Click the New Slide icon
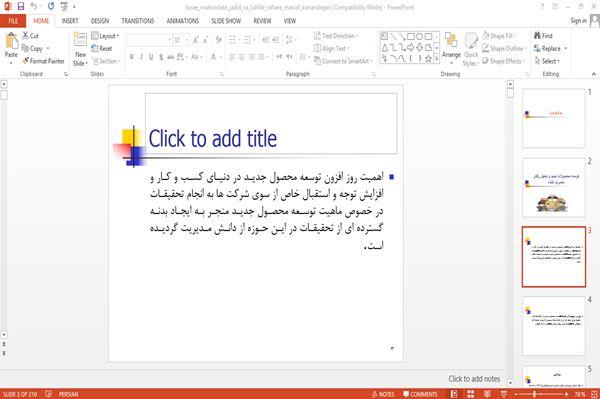 [80, 40]
